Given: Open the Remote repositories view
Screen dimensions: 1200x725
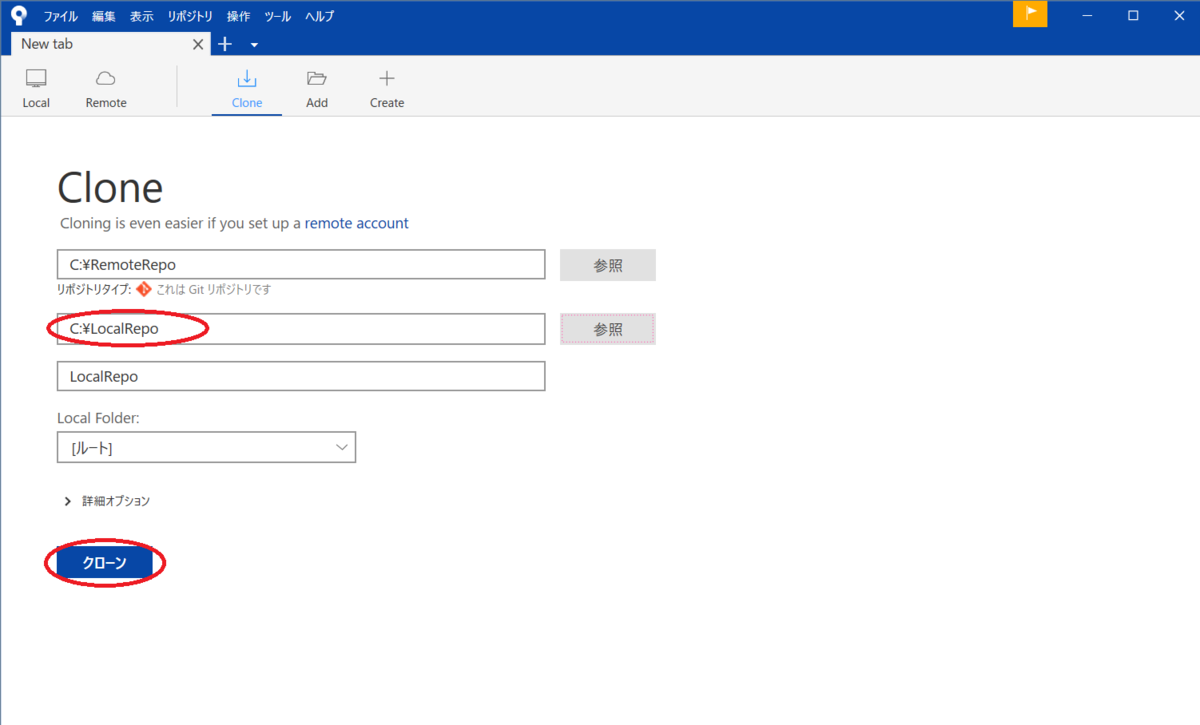Looking at the screenshot, I should pos(105,86).
